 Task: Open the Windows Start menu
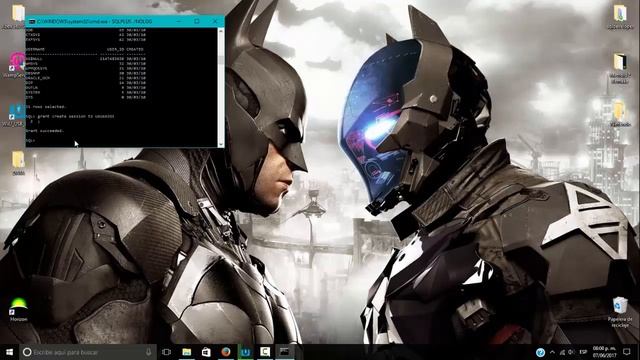[x=9, y=352]
